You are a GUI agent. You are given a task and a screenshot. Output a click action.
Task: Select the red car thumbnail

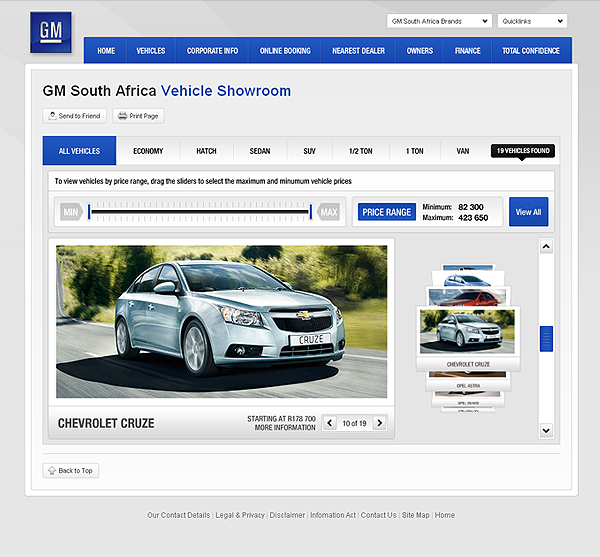pos(468,297)
